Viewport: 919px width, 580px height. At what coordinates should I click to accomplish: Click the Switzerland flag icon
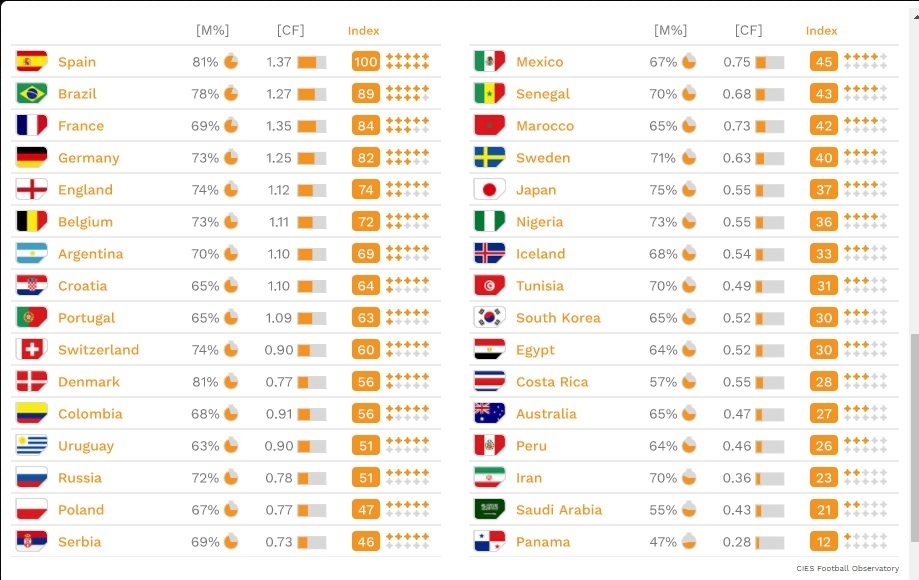coord(32,350)
